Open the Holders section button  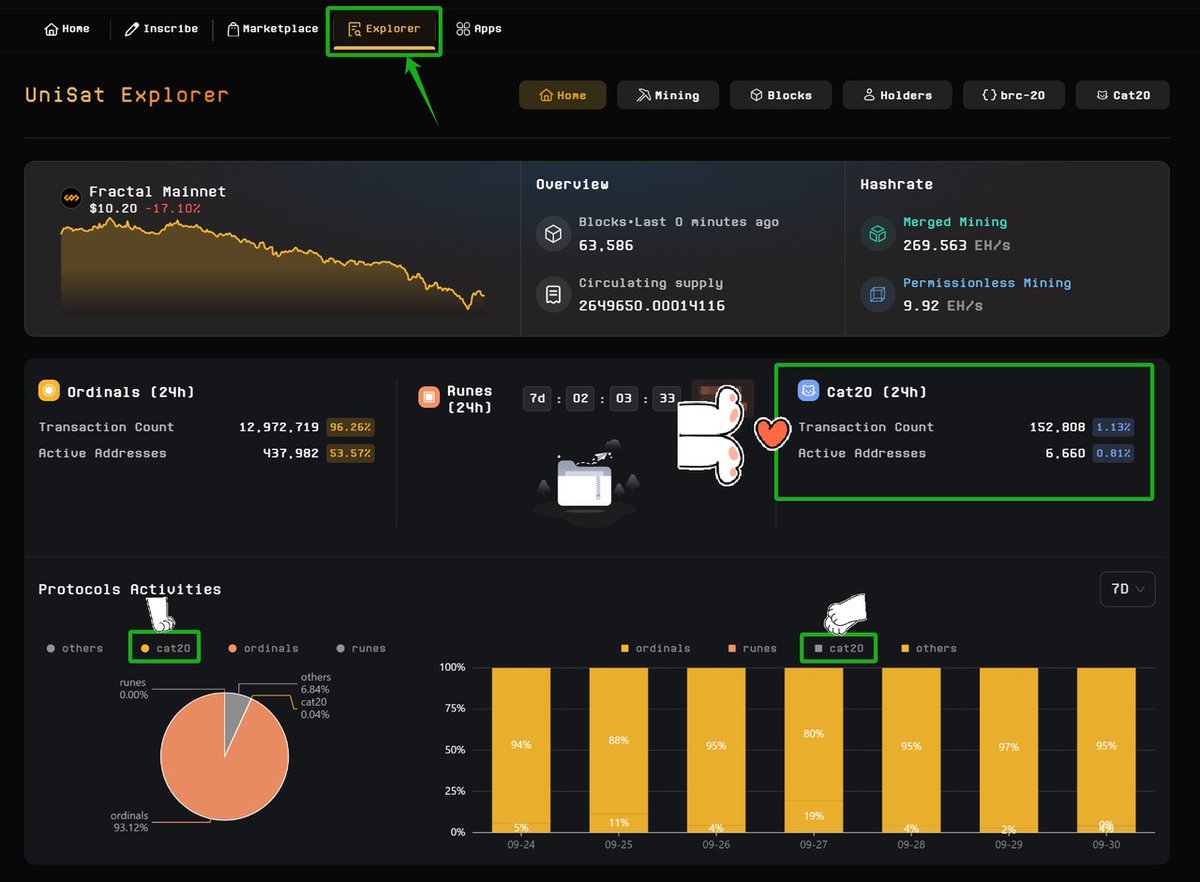coord(897,95)
